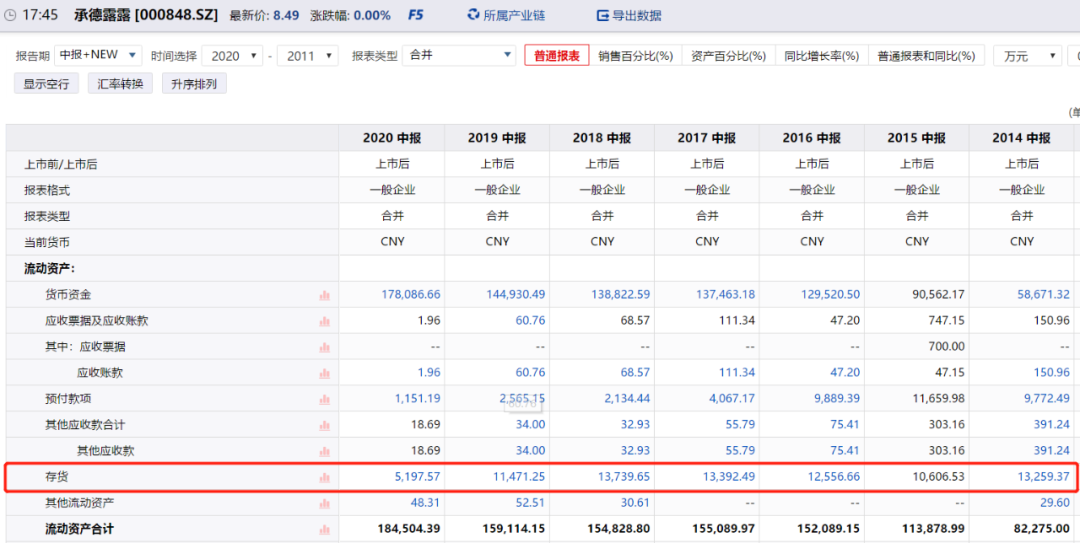Click the 显示空行 button
The height and width of the screenshot is (543, 1080).
pyautogui.click(x=46, y=84)
